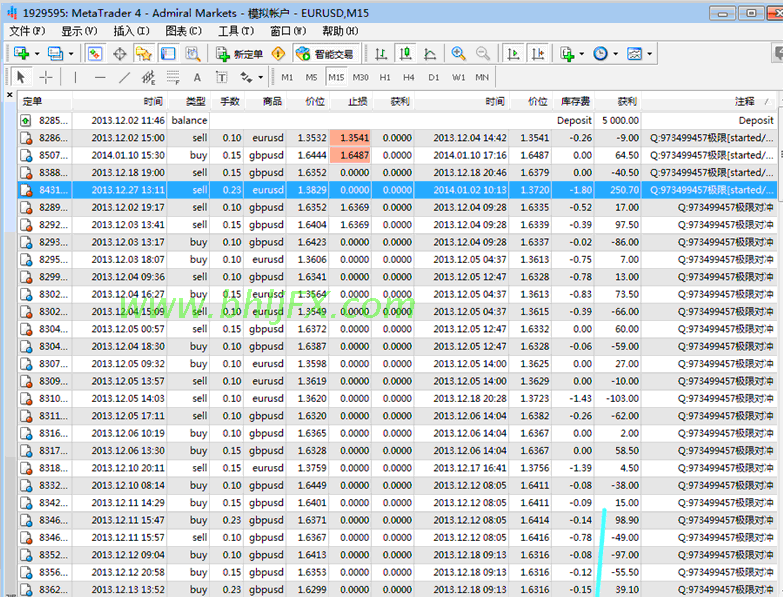Toggle chart shift icon

[538, 53]
